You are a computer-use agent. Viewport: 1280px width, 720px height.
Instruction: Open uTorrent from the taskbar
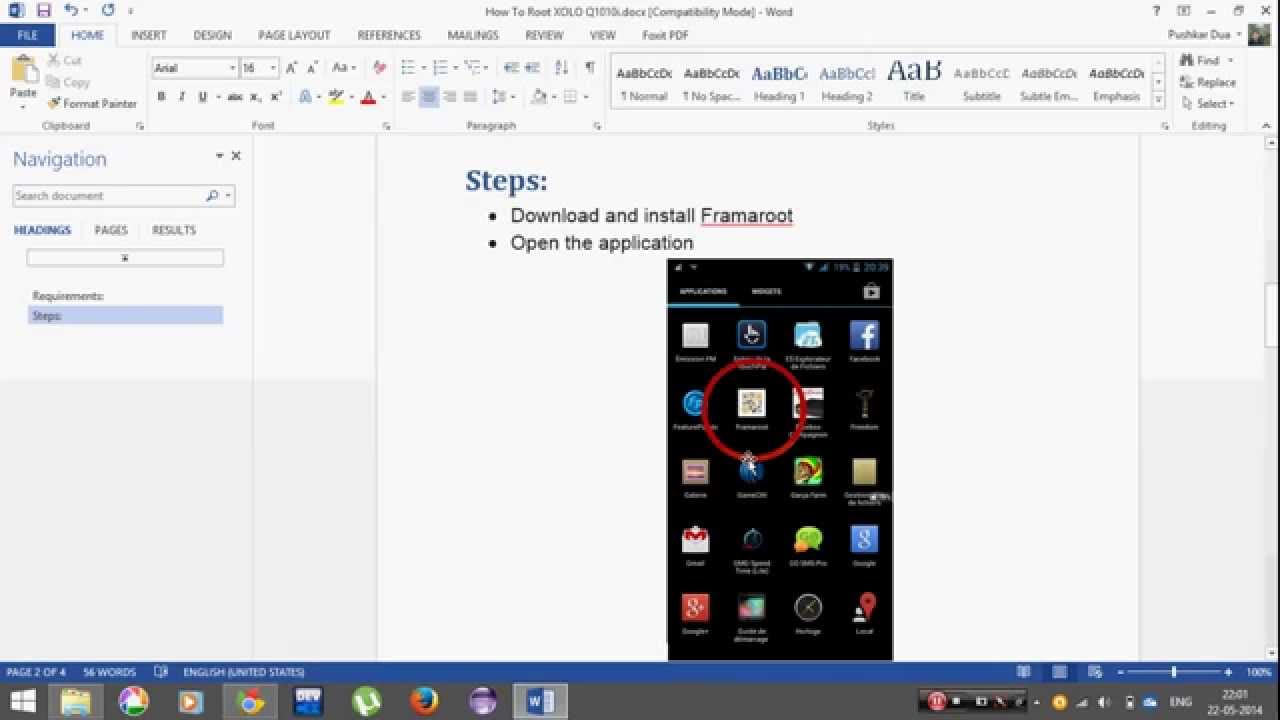pyautogui.click(x=366, y=701)
